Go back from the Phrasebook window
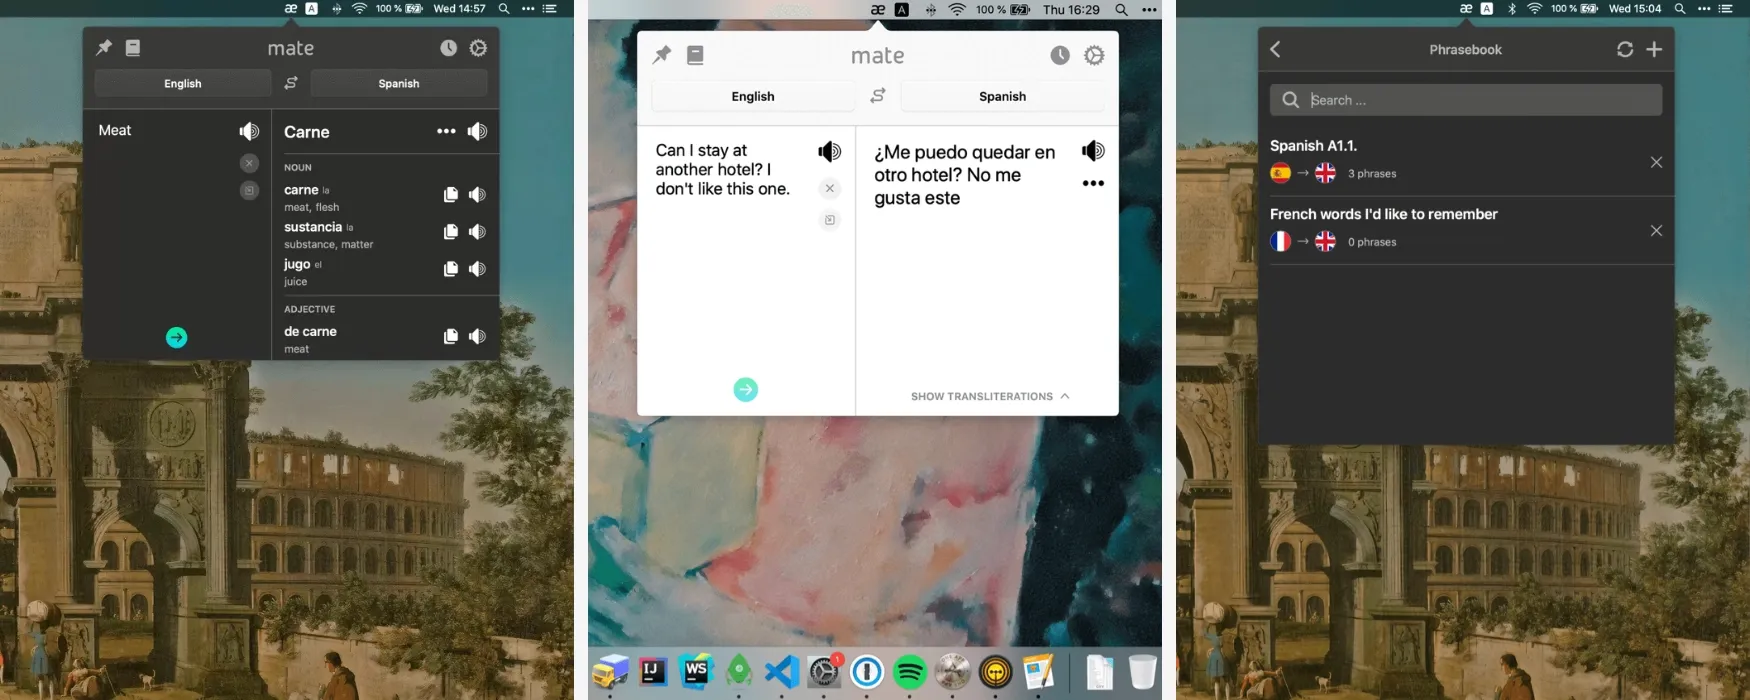This screenshot has height=700, width=1750. coord(1275,49)
